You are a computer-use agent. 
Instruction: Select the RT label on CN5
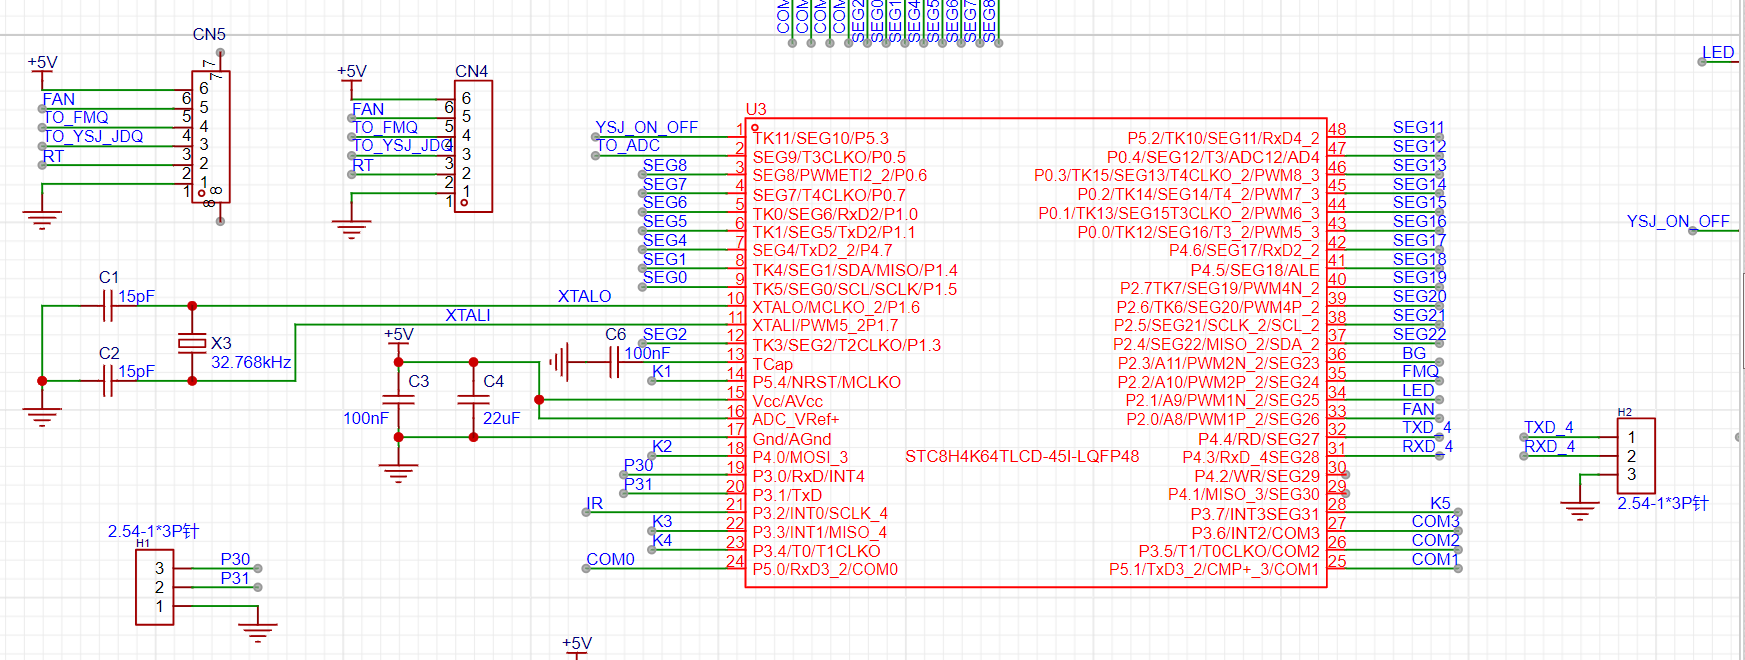click(53, 156)
